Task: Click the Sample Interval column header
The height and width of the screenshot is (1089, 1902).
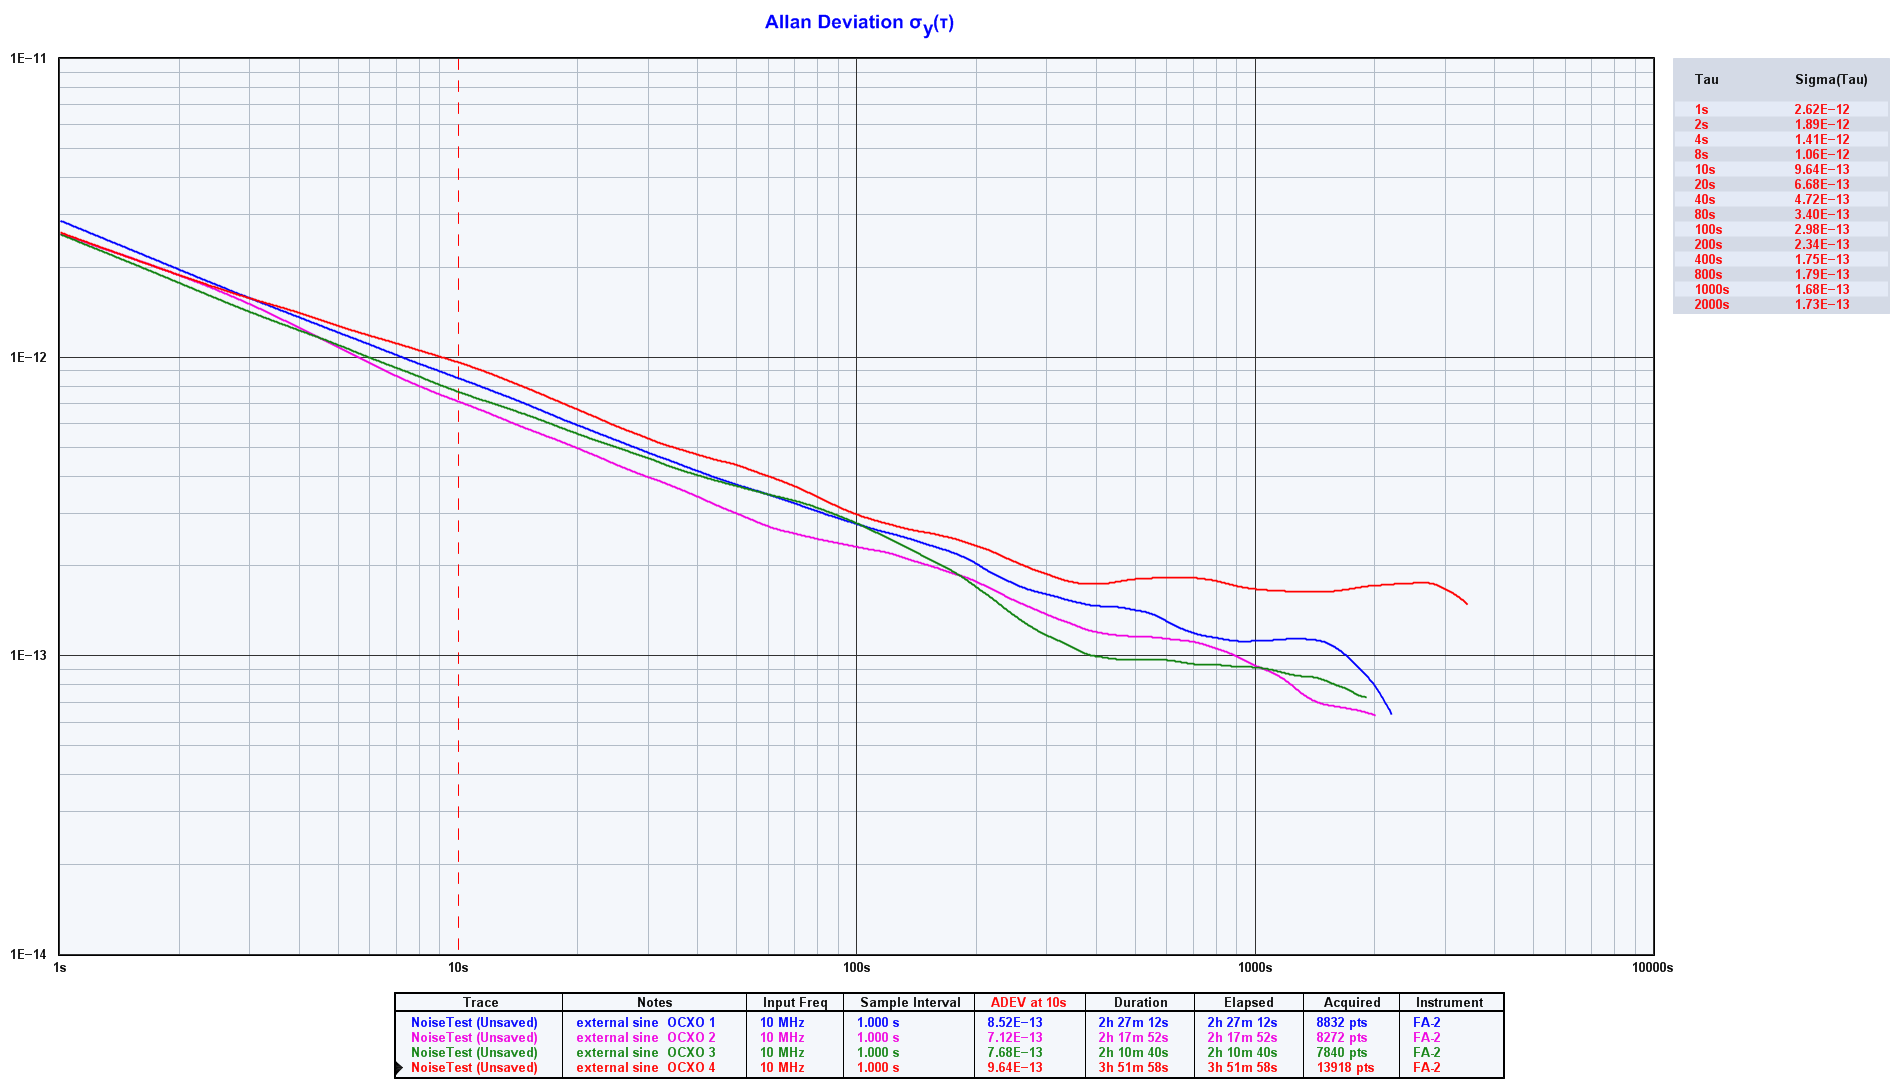Action: pyautogui.click(x=910, y=1003)
